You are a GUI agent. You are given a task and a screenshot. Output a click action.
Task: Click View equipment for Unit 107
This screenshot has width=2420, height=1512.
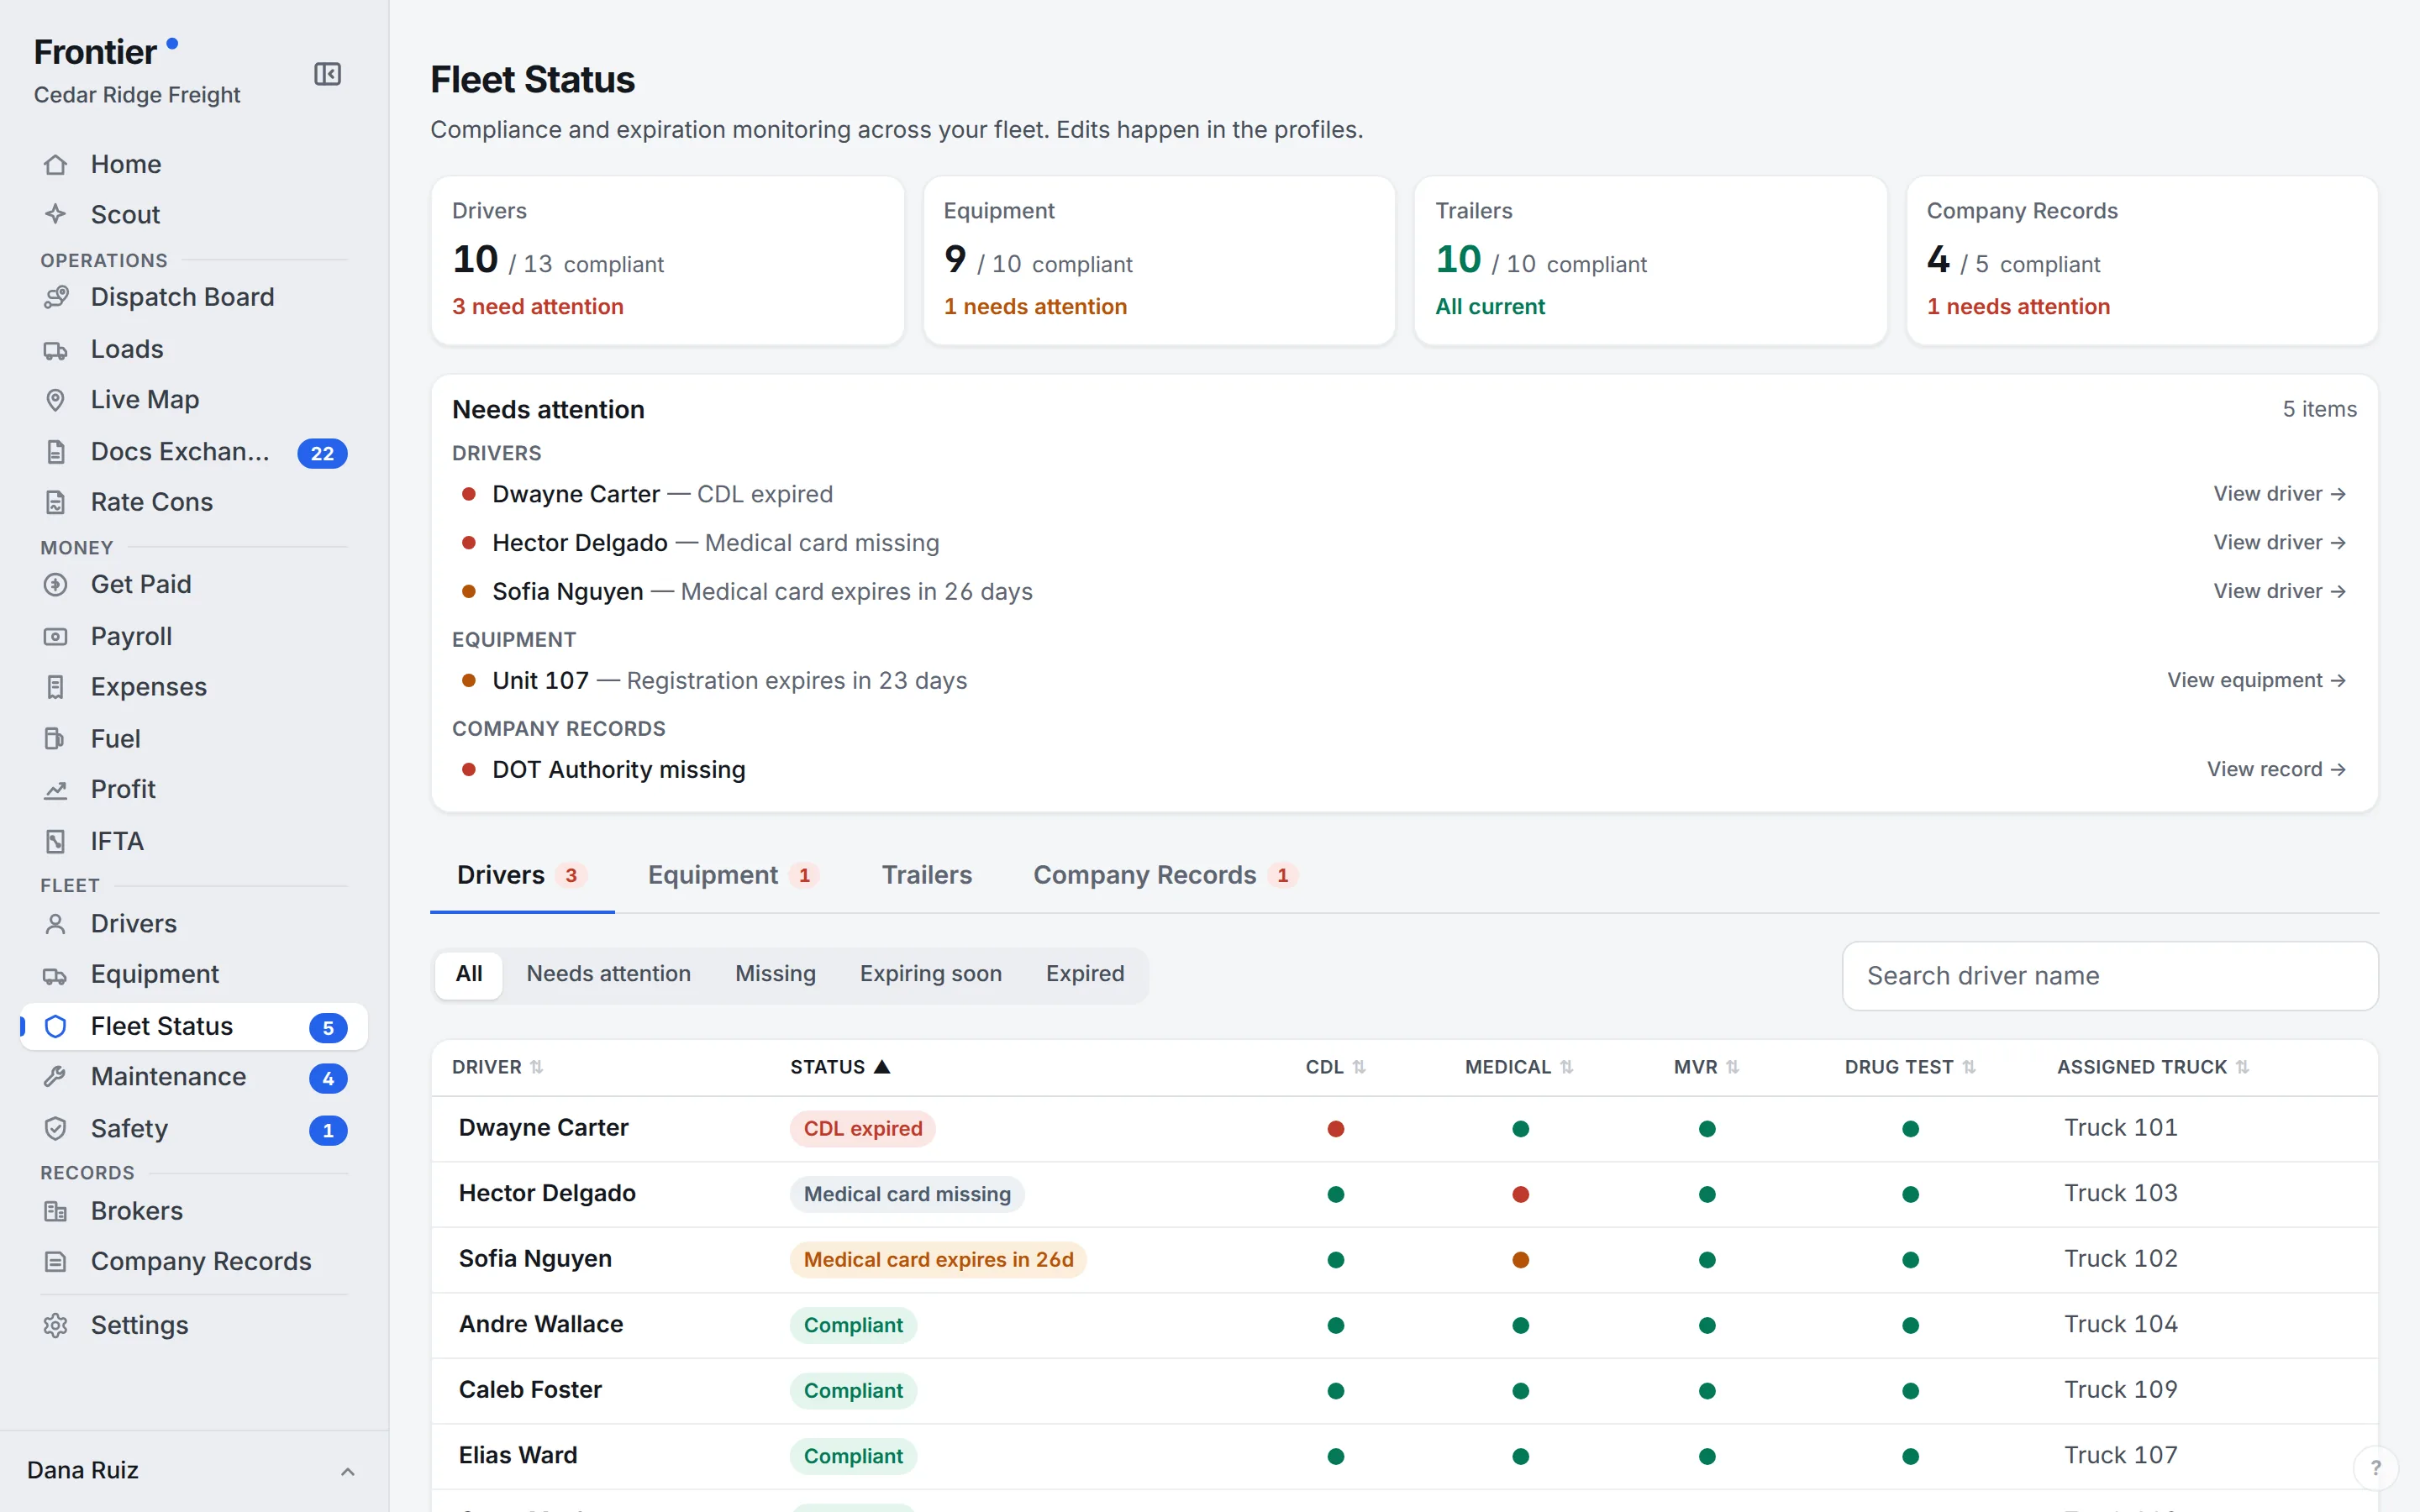(x=2256, y=681)
